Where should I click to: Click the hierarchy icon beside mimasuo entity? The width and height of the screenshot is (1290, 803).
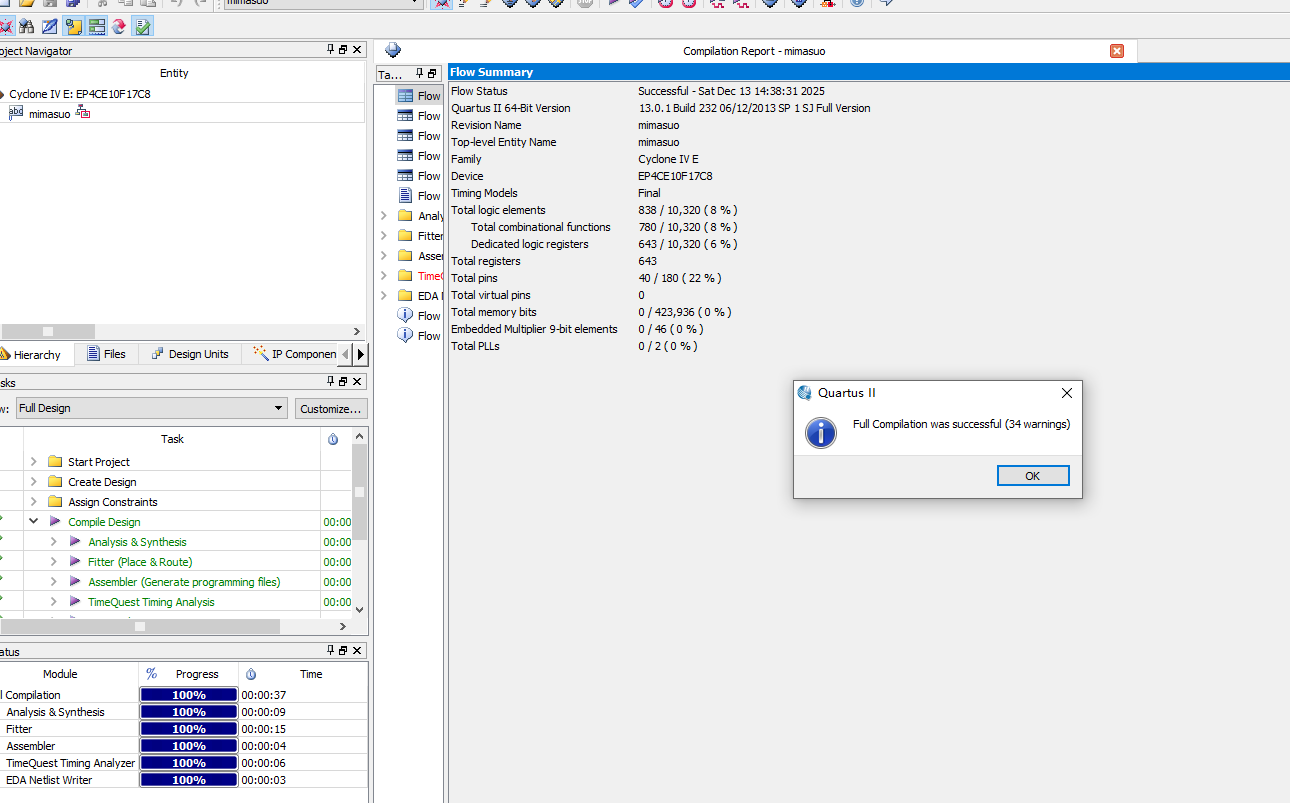click(83, 113)
